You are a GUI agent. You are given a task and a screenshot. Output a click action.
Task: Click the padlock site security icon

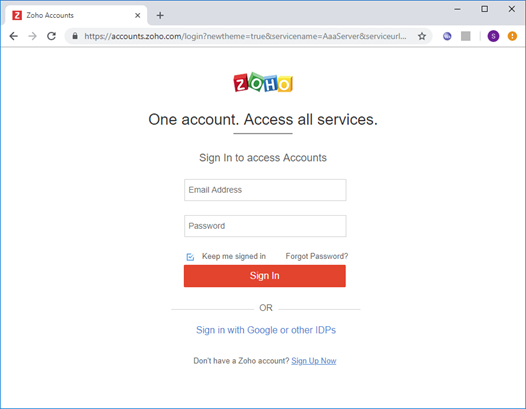coord(75,36)
